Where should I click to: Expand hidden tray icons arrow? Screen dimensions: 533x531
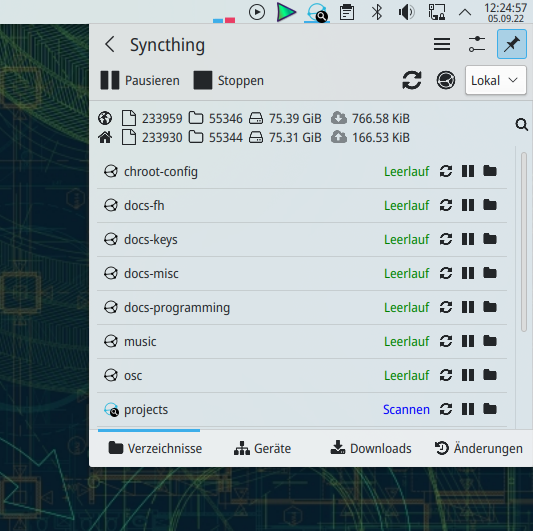click(x=465, y=13)
